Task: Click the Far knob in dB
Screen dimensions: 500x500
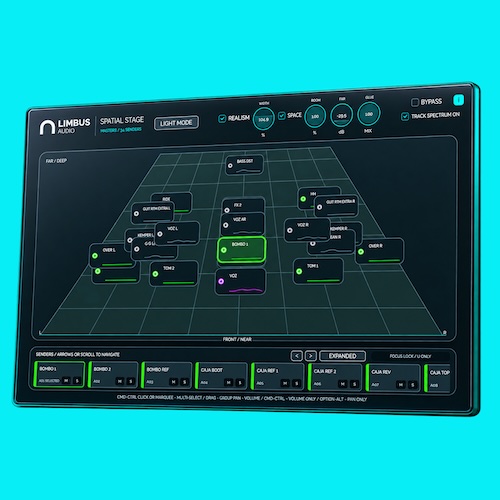Action: 341,115
